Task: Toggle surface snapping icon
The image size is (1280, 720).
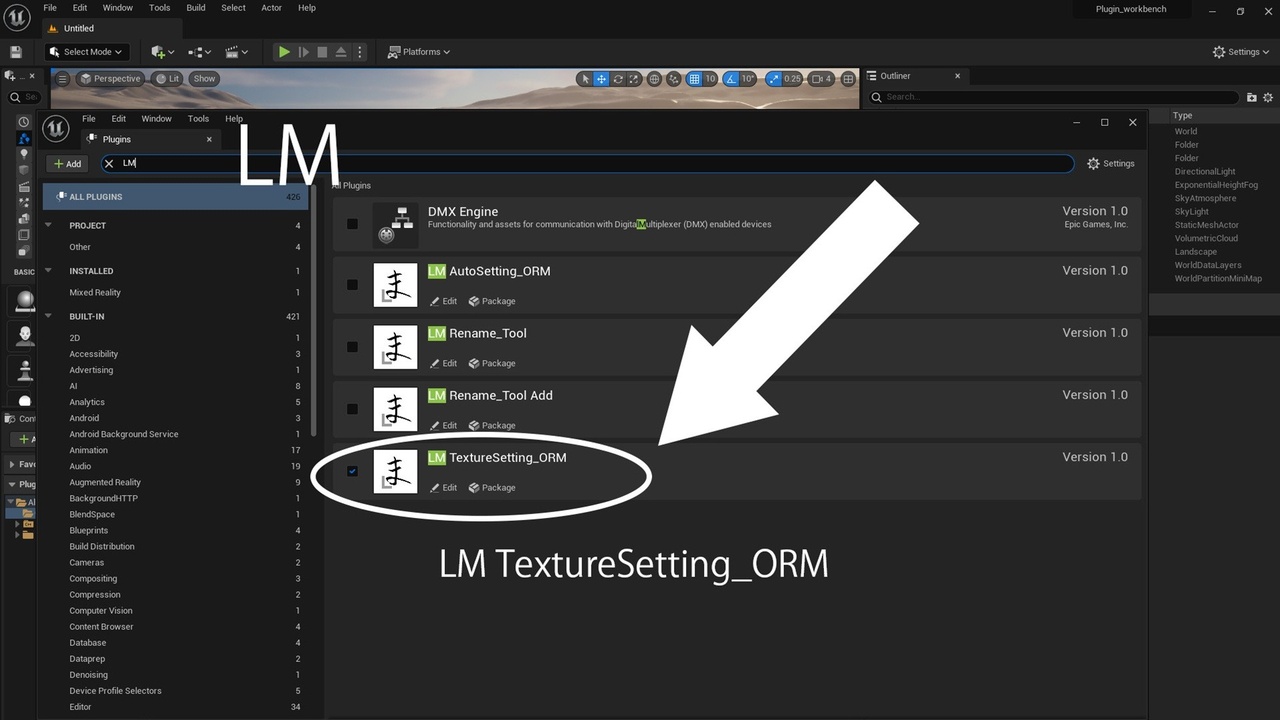Action: pos(674,79)
